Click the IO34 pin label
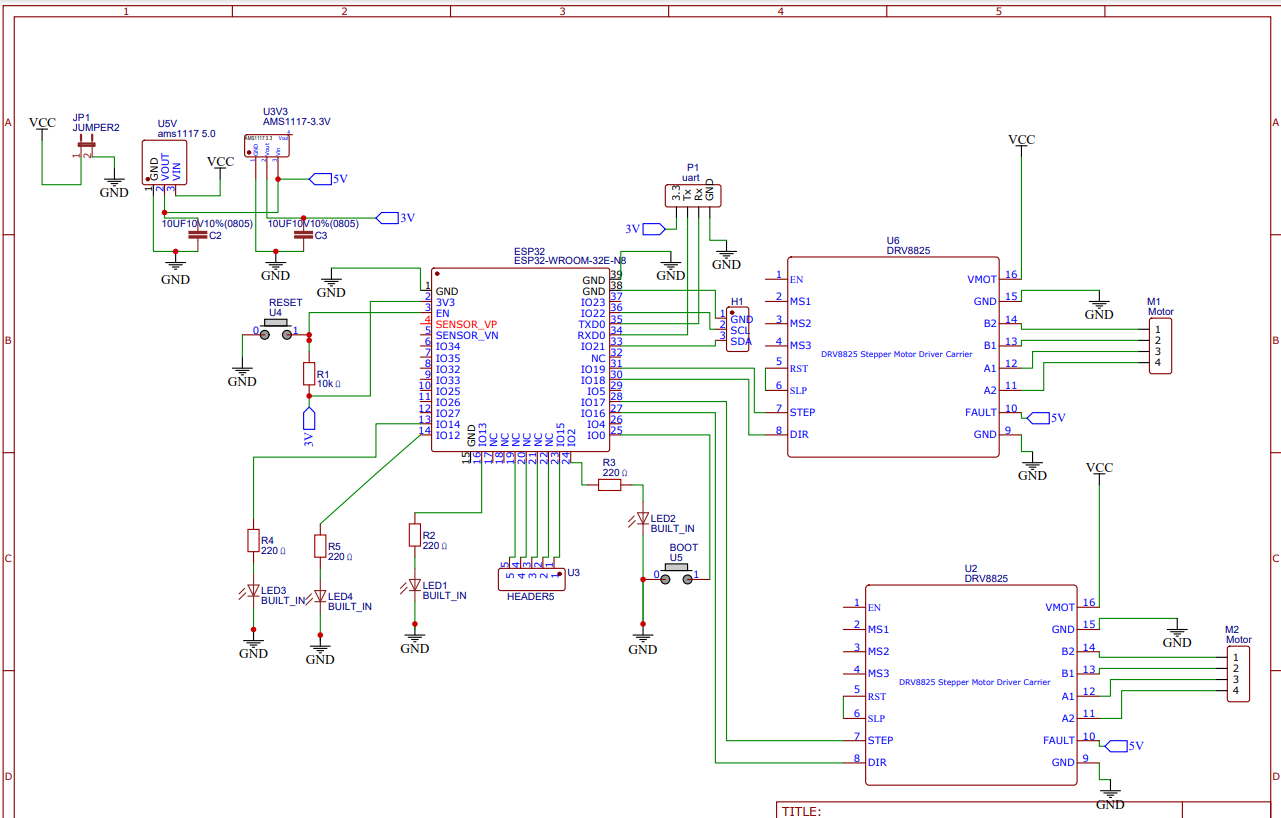This screenshot has height=818, width=1281. 448,347
